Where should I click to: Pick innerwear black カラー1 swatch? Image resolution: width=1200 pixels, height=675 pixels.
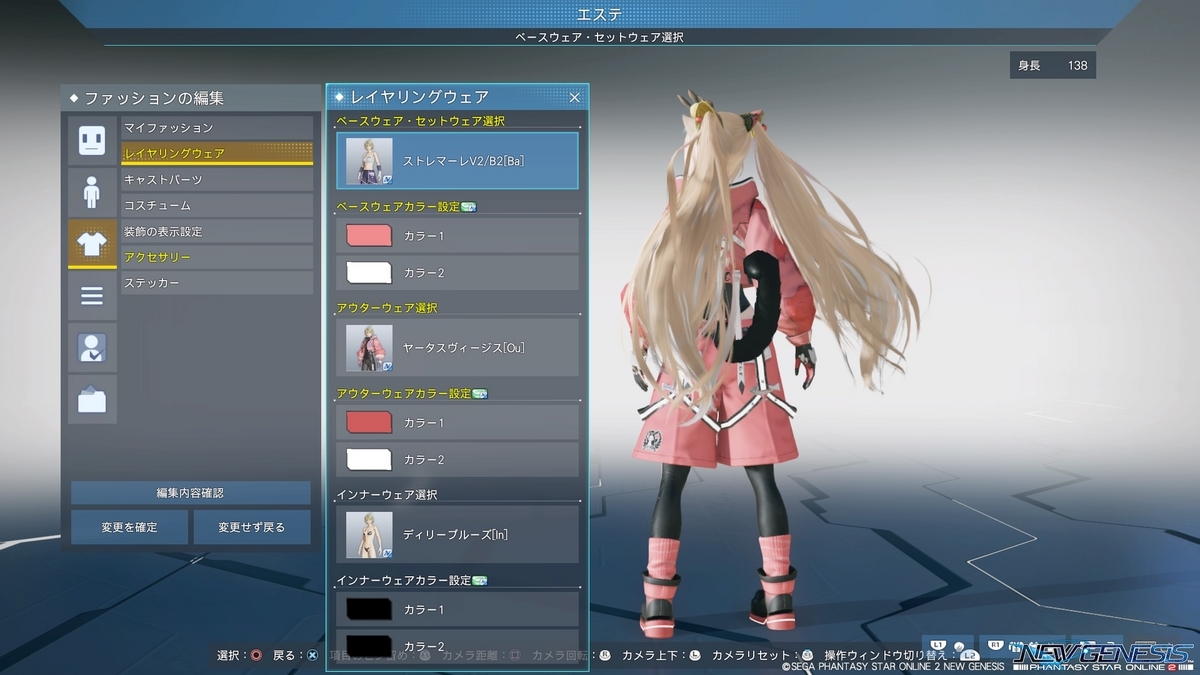tap(368, 610)
